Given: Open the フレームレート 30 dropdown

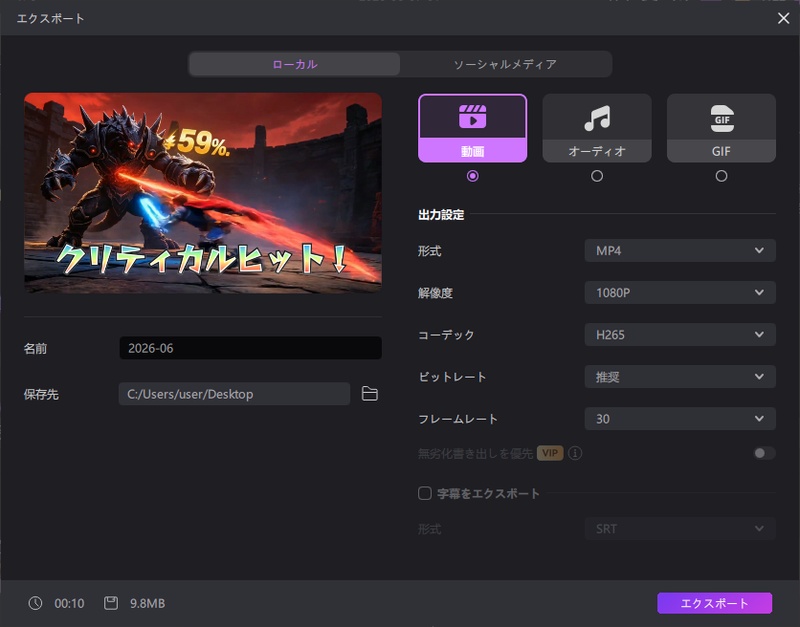Looking at the screenshot, I should 680,419.
